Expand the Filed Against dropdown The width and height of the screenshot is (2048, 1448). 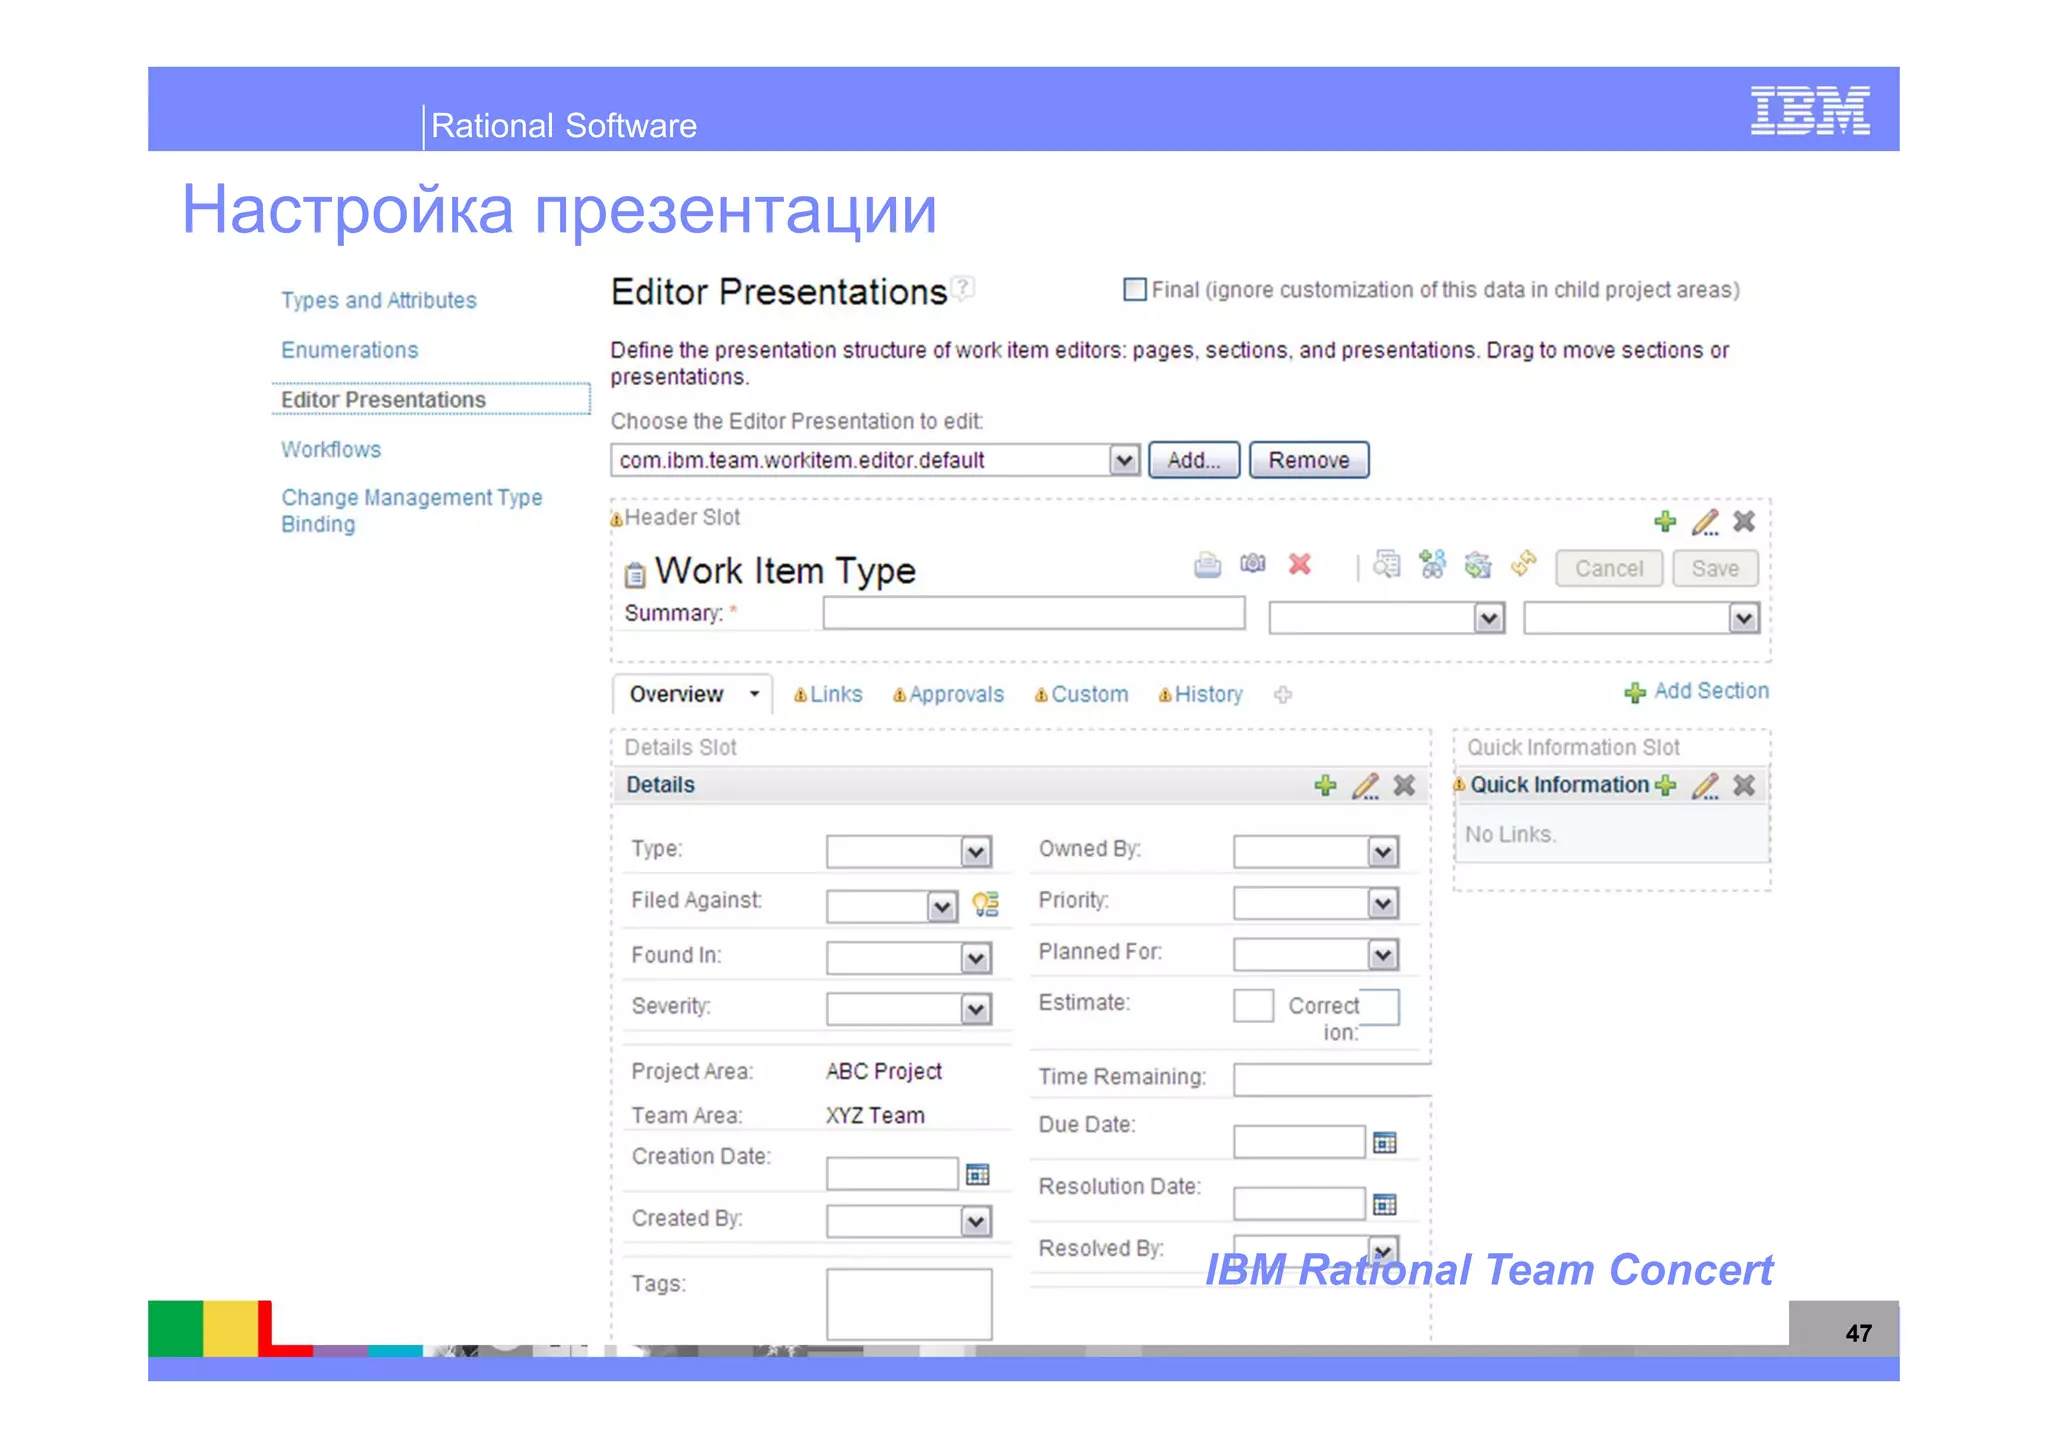click(x=942, y=907)
